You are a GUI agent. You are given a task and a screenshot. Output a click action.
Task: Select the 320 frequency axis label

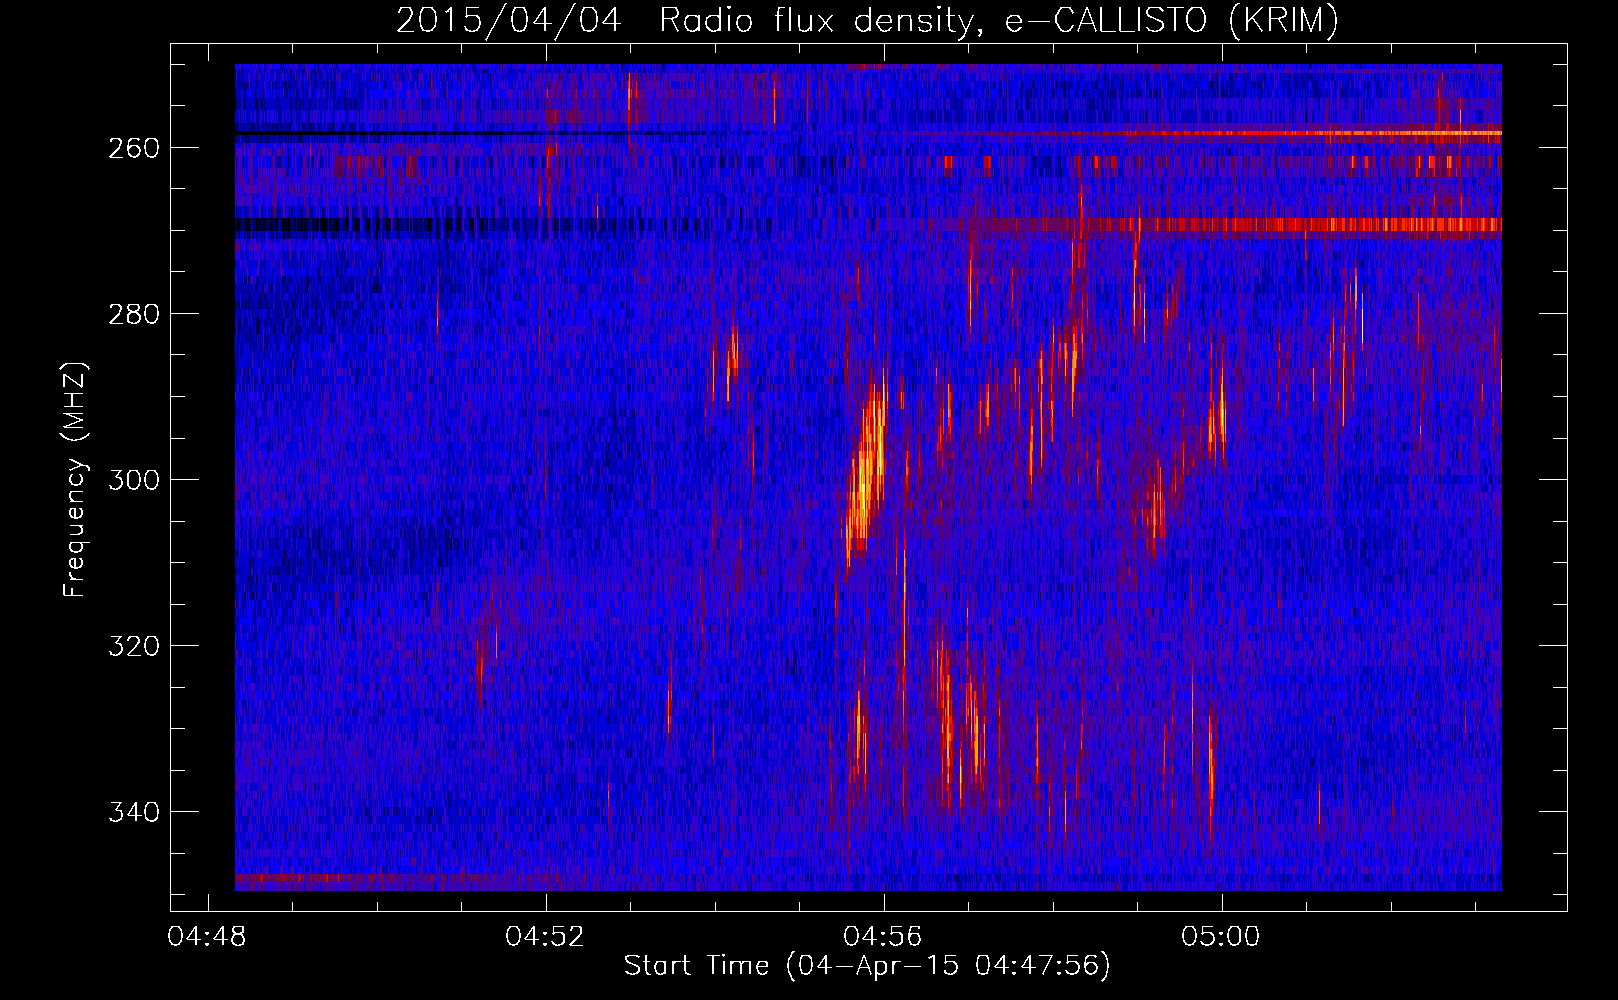click(x=135, y=646)
